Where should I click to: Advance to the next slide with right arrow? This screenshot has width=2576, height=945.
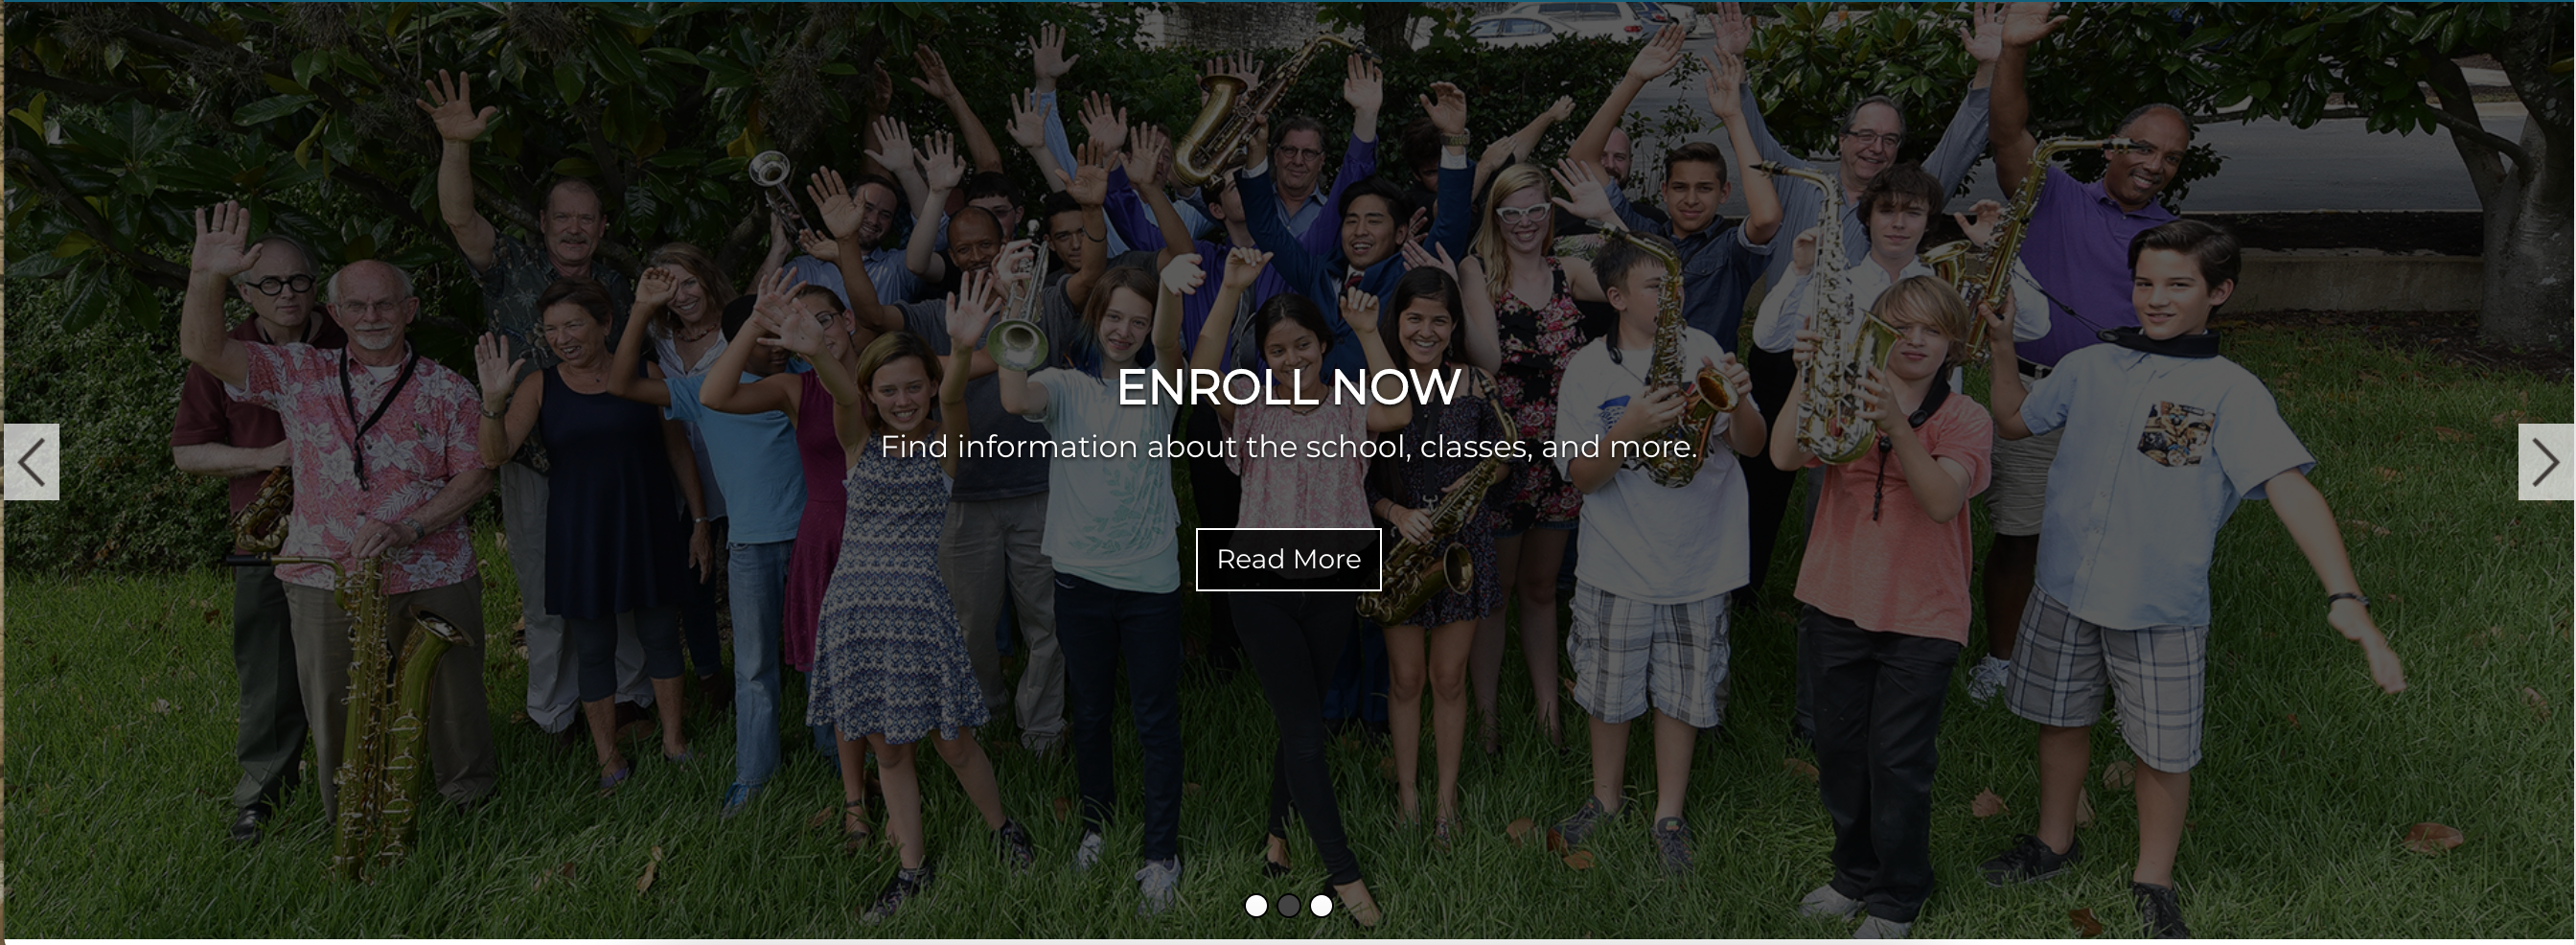pyautogui.click(x=2545, y=462)
